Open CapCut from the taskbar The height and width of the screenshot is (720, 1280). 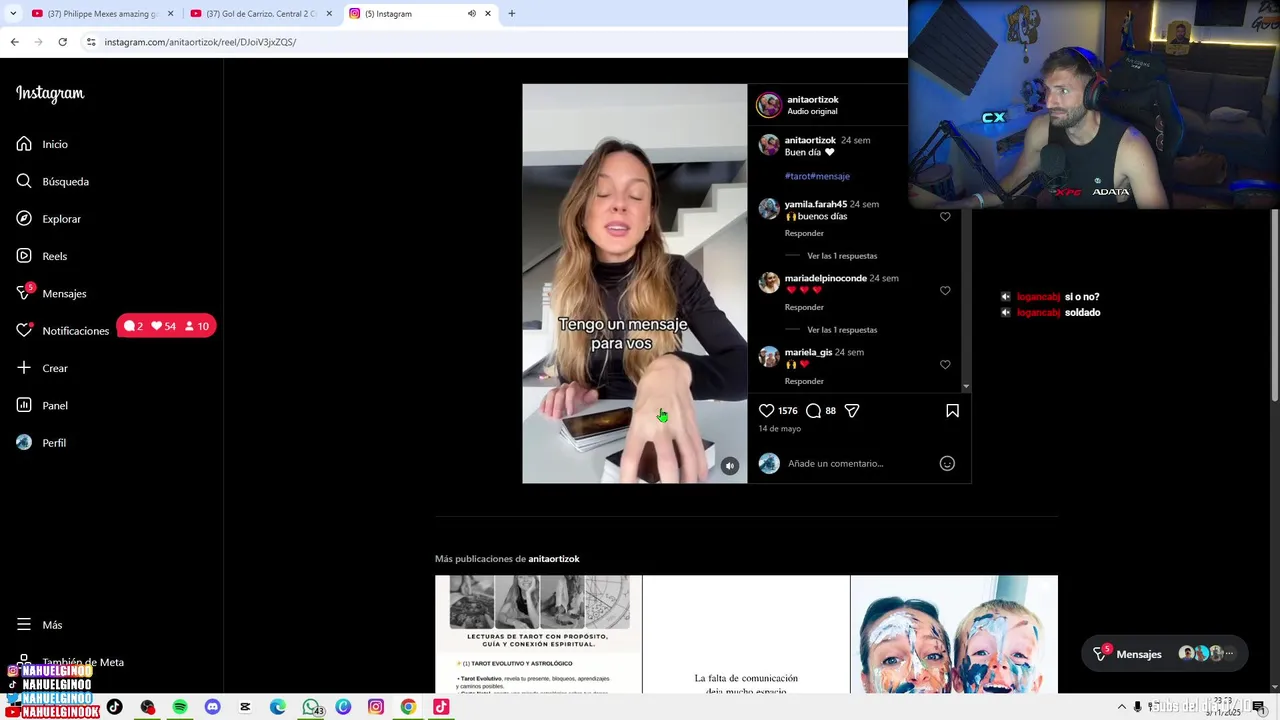click(245, 707)
